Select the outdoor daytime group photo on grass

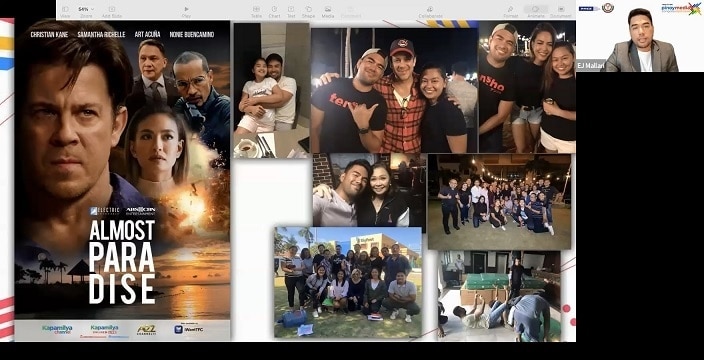(348, 282)
